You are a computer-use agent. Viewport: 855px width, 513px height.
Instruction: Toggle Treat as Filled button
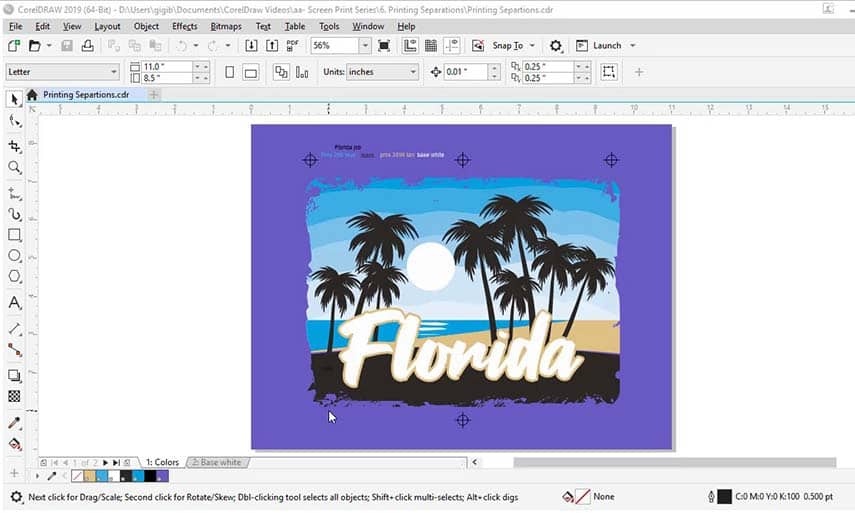coord(609,72)
